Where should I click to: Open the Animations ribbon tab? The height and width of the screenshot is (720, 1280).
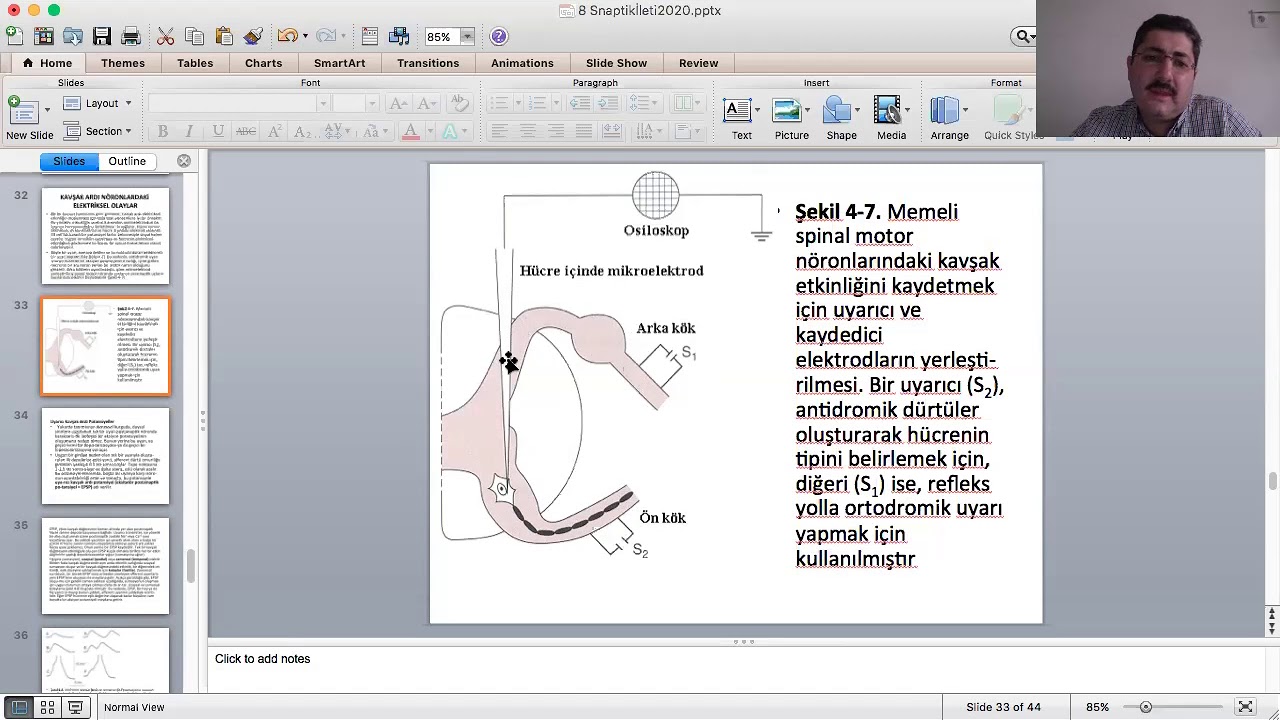tap(522, 63)
